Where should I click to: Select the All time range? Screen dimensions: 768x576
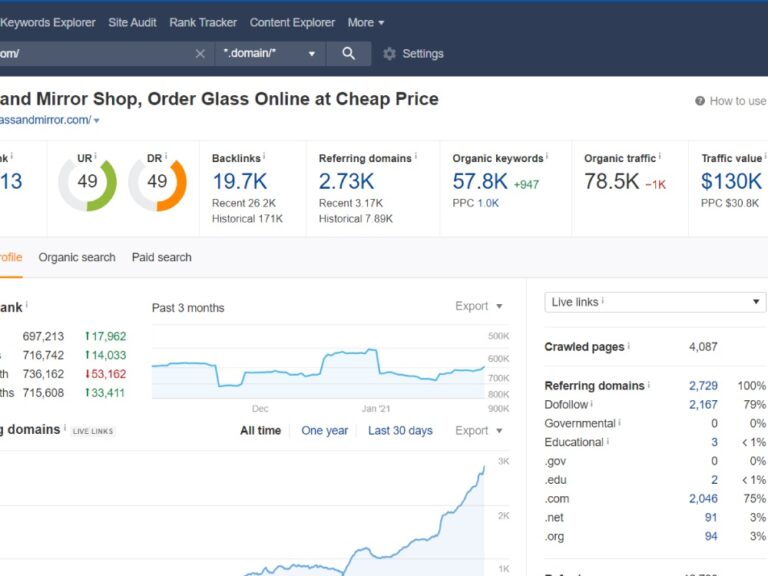(261, 431)
